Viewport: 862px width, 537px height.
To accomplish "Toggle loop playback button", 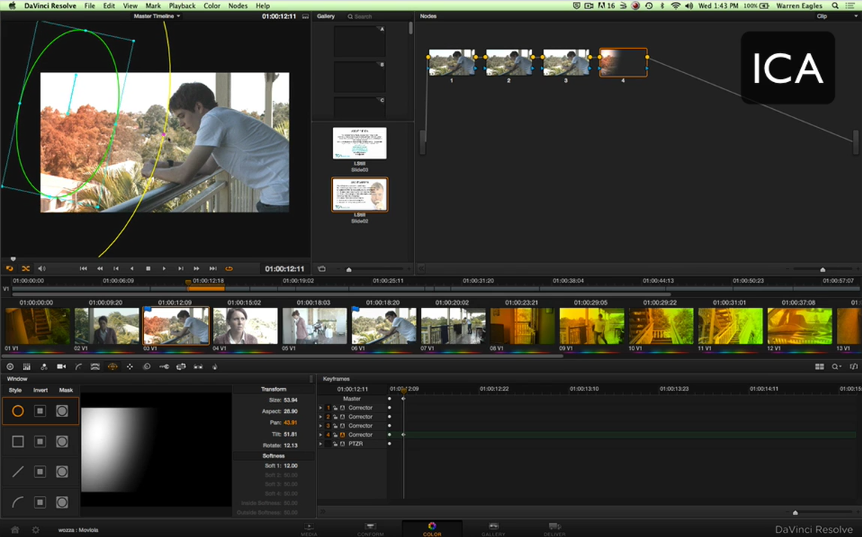I will 229,269.
